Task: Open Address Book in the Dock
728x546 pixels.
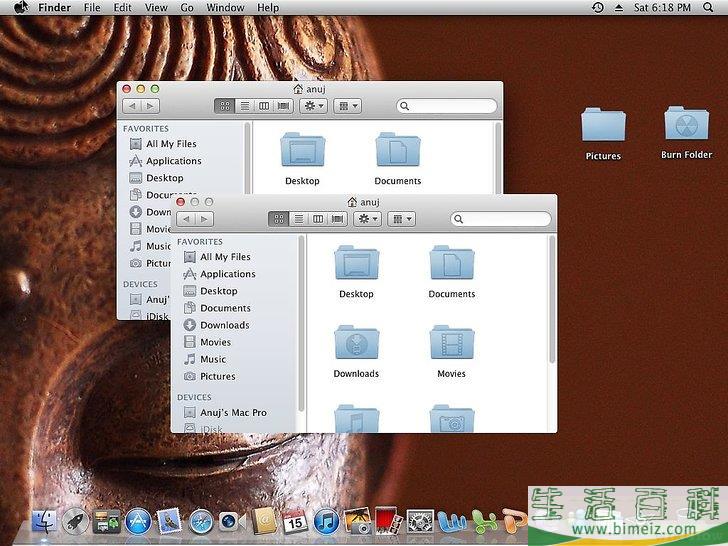Action: click(264, 521)
